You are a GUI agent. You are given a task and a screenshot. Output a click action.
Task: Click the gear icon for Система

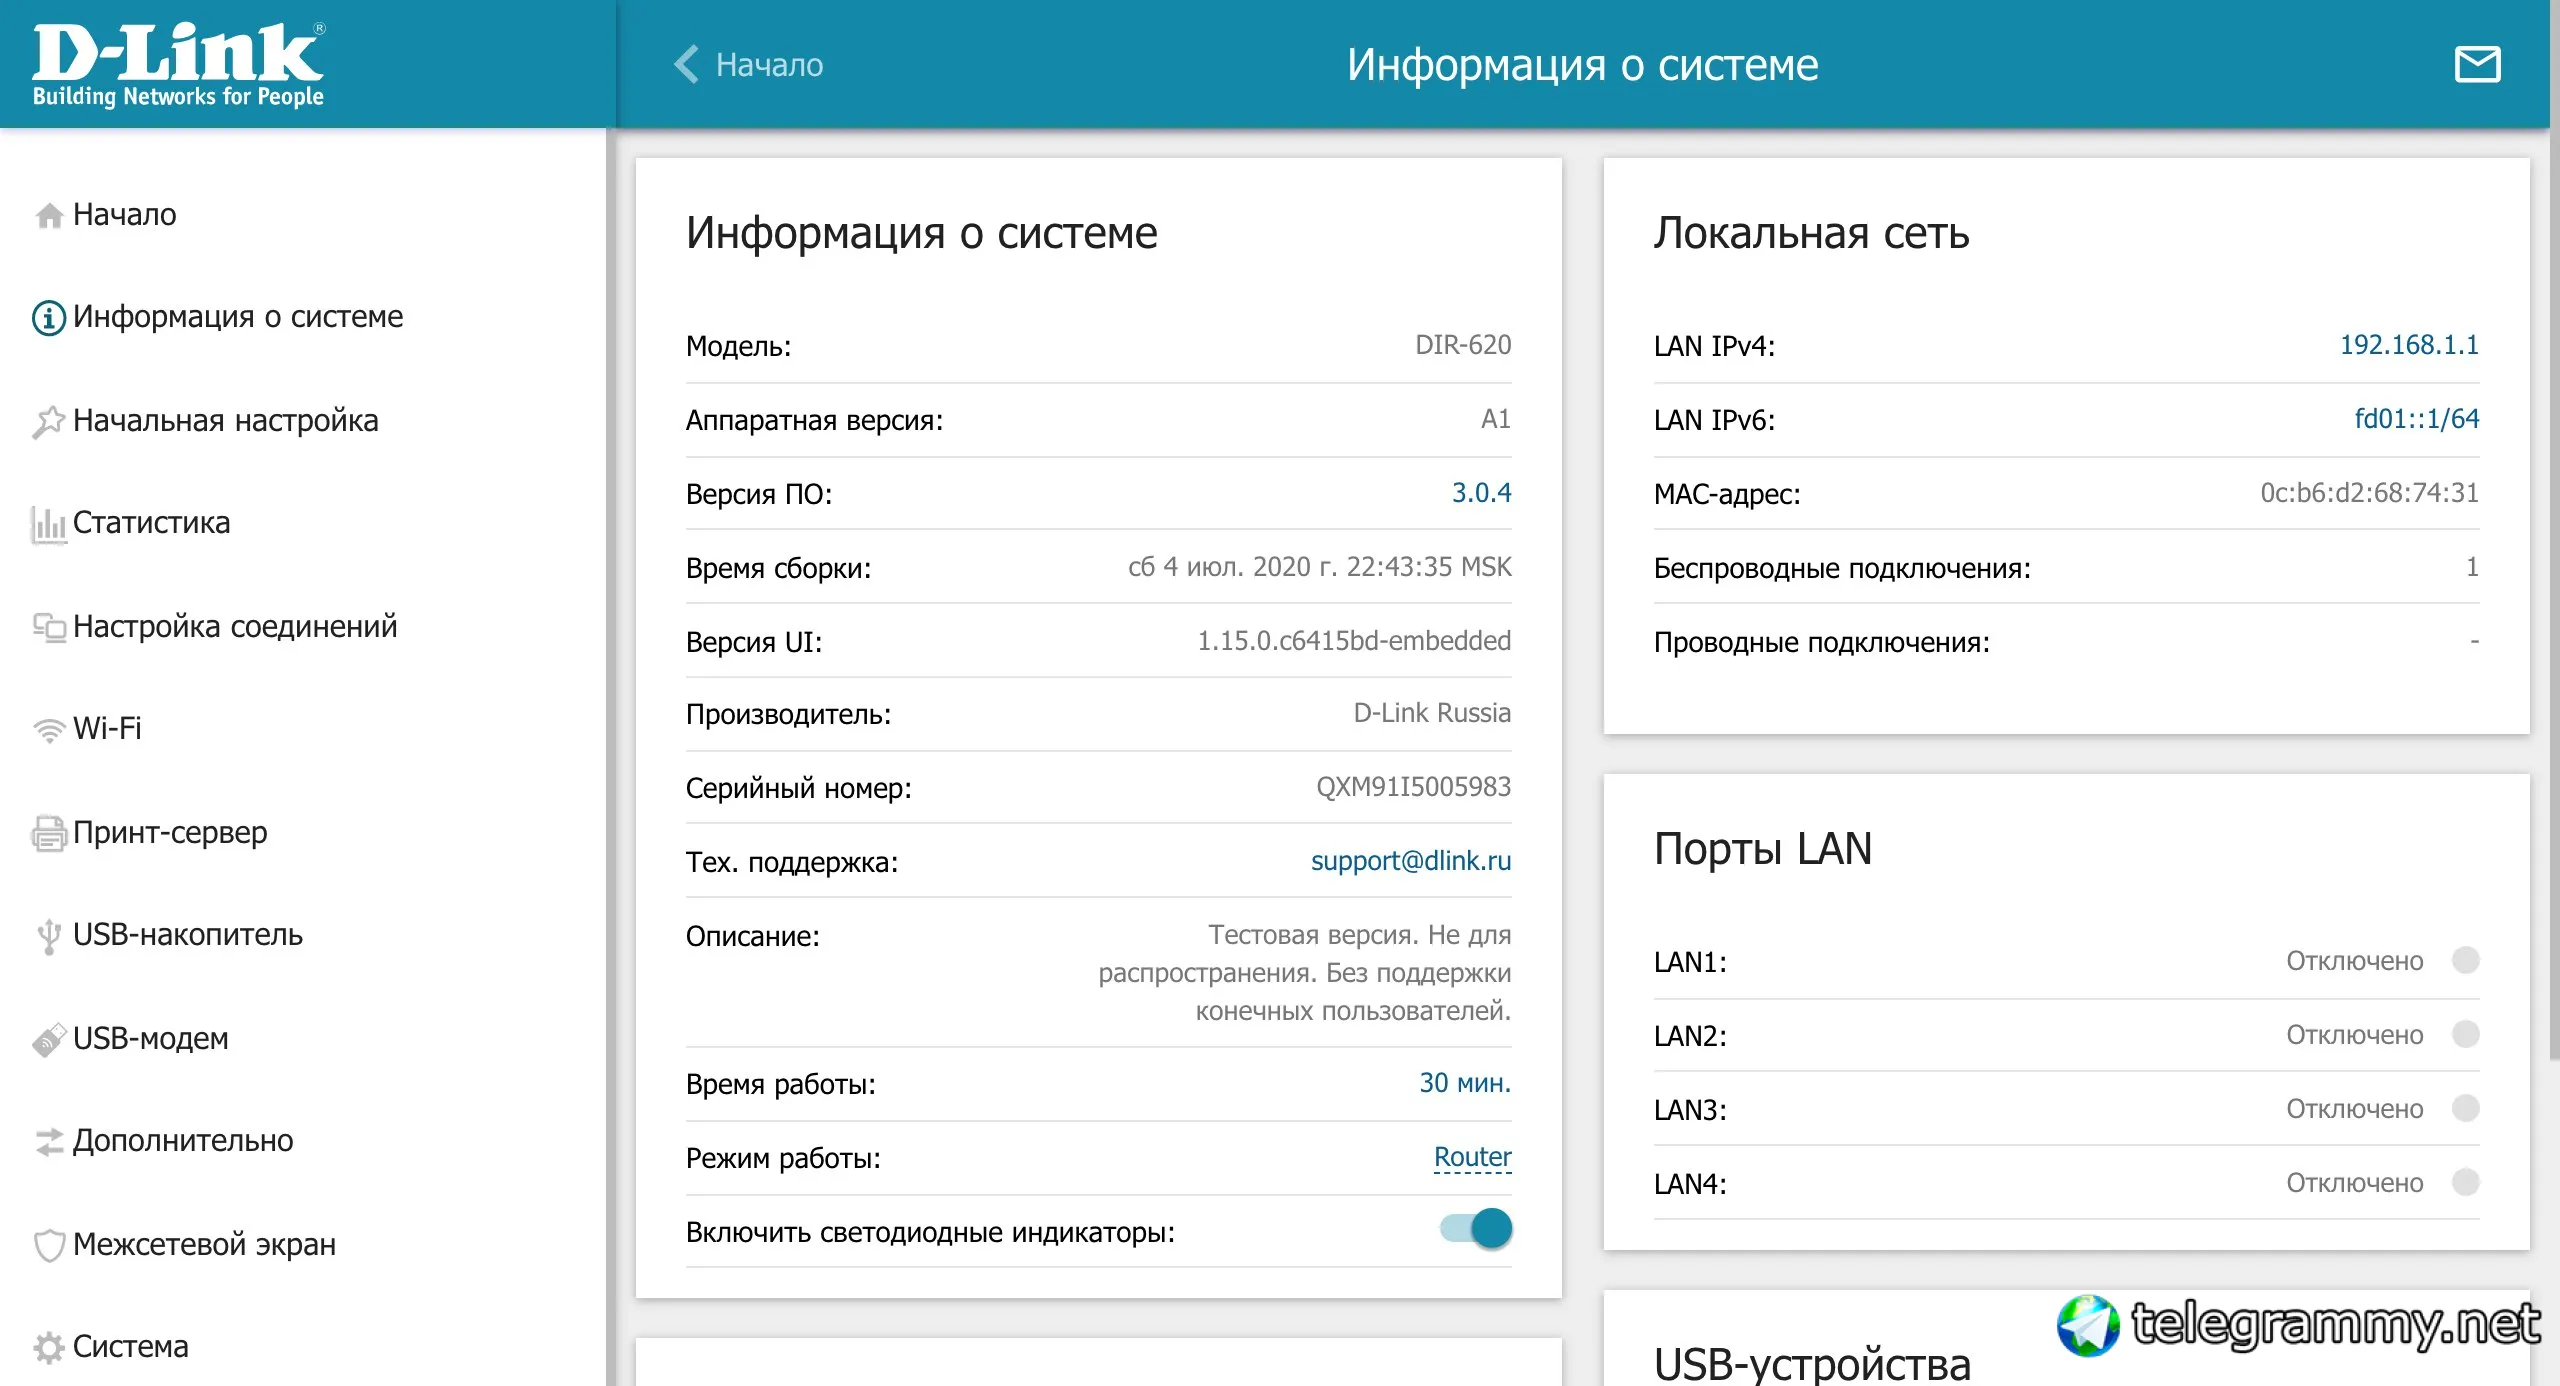[49, 1348]
